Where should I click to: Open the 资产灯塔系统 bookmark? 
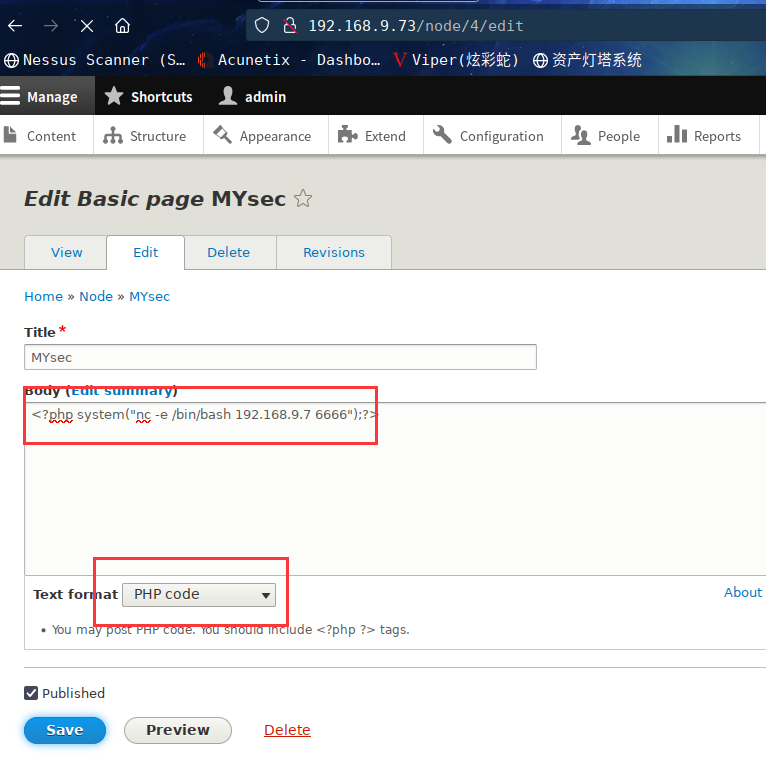(x=587, y=60)
